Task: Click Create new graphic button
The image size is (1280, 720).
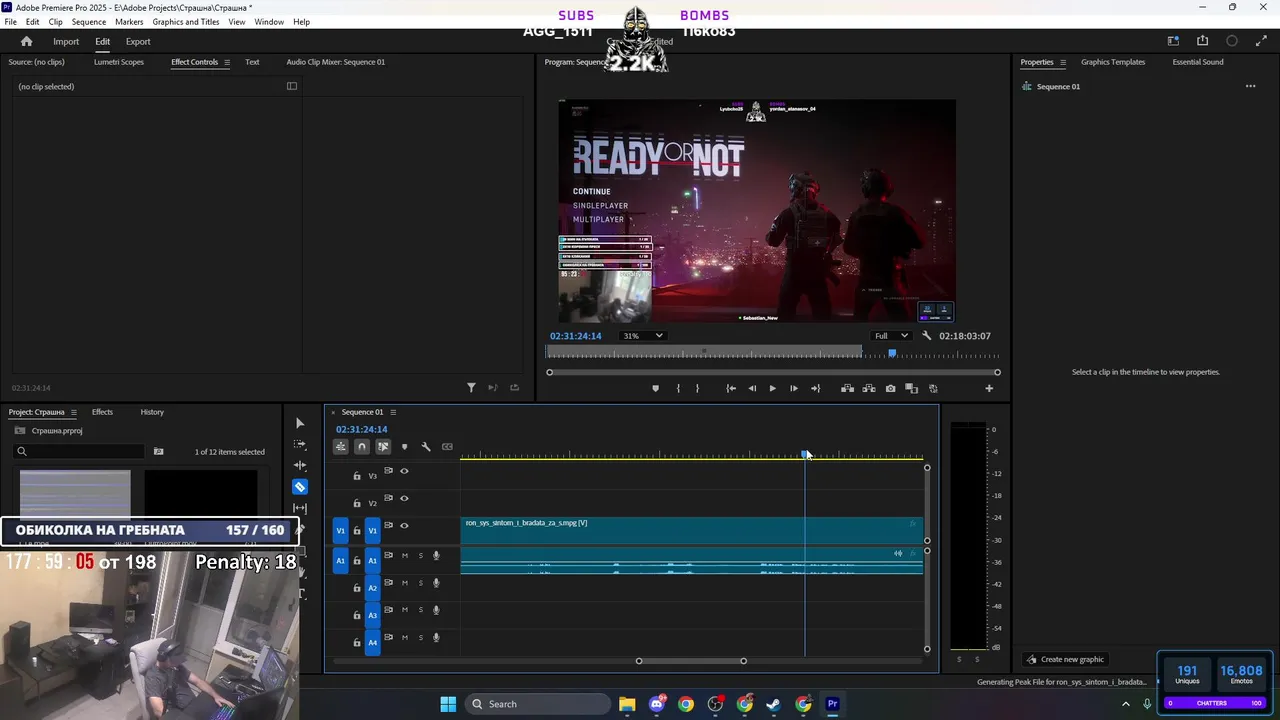Action: coord(1066,659)
